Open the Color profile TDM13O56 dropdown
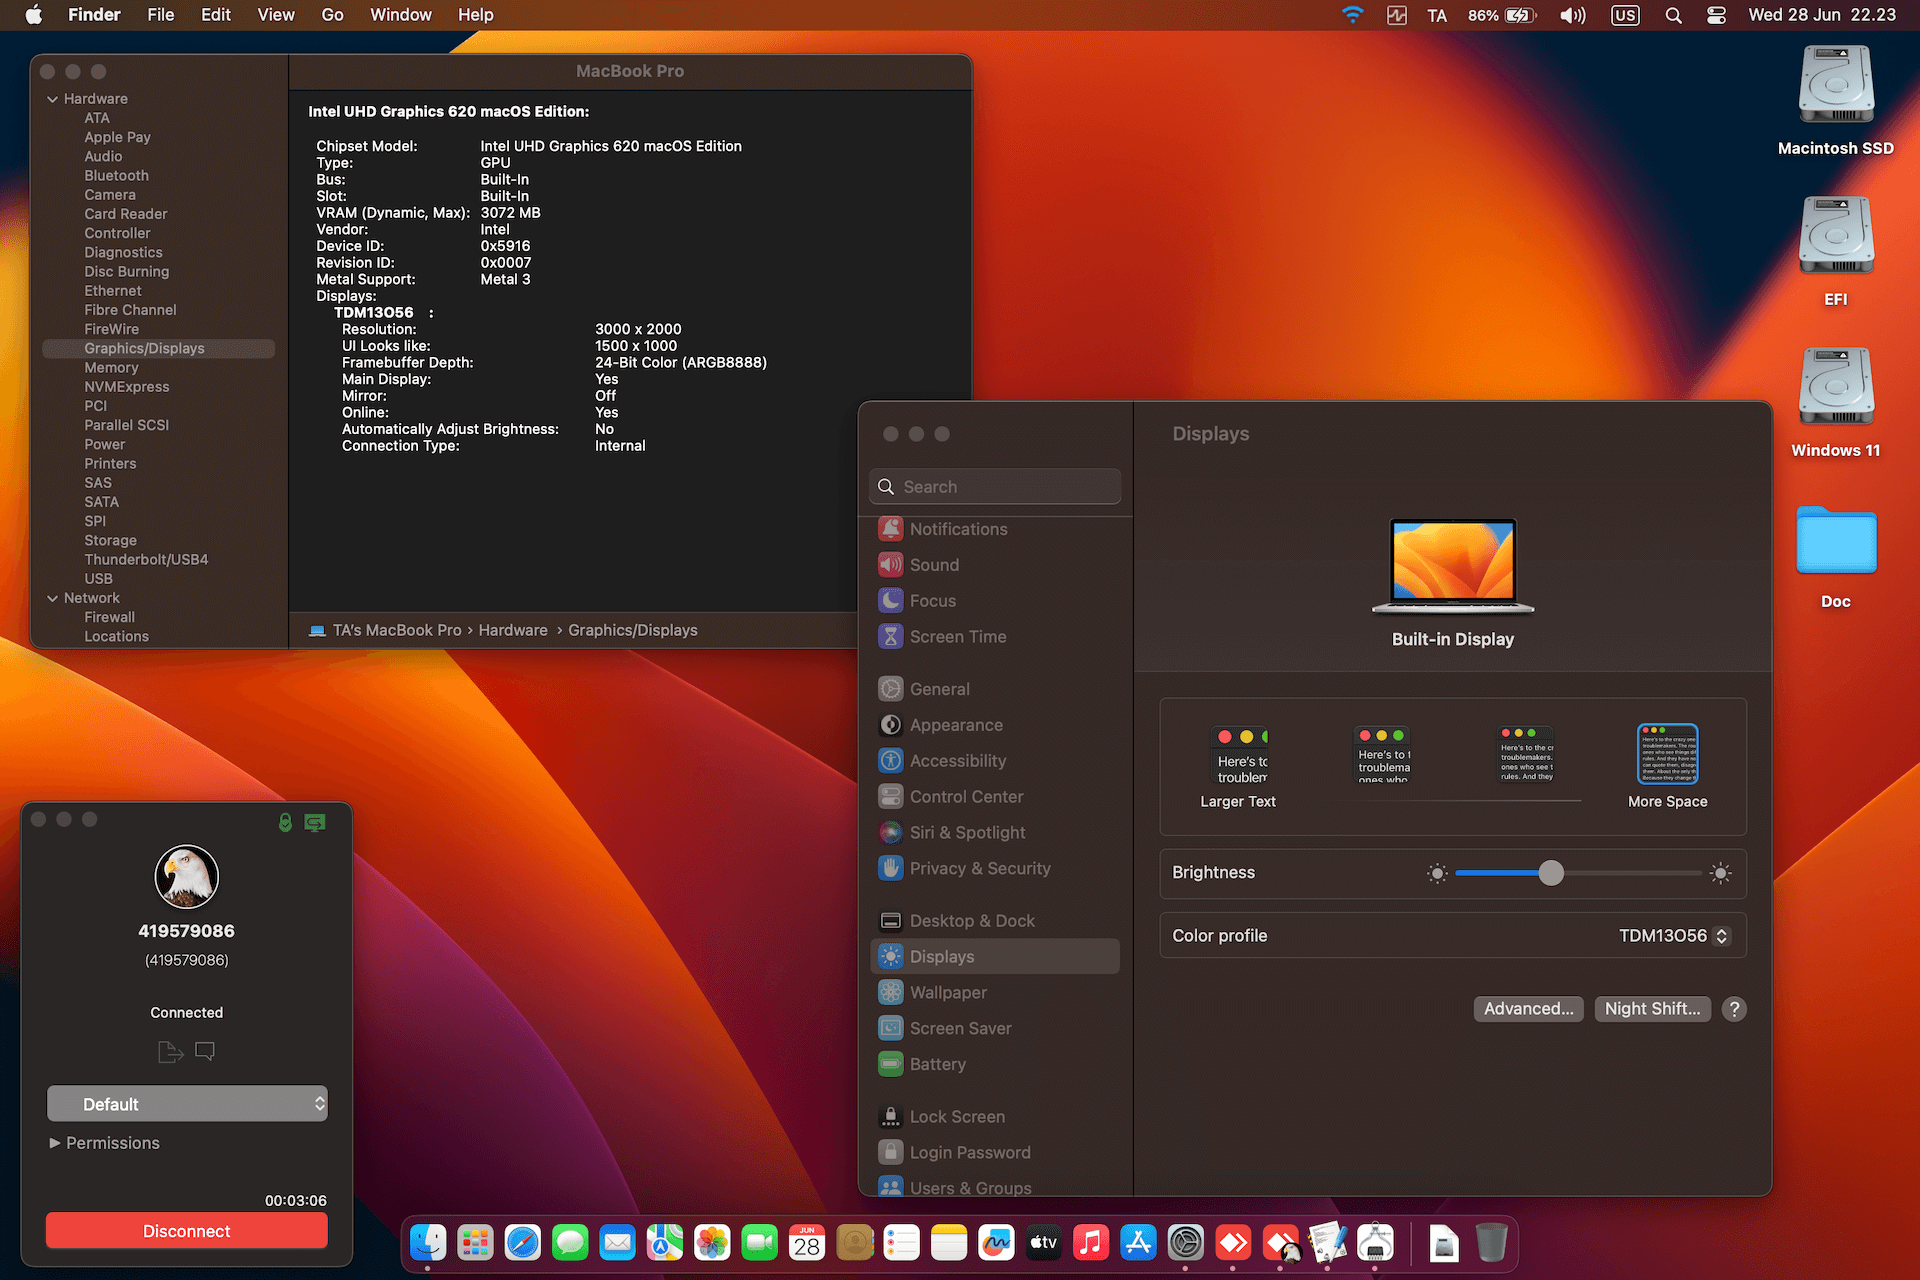 coord(1674,936)
